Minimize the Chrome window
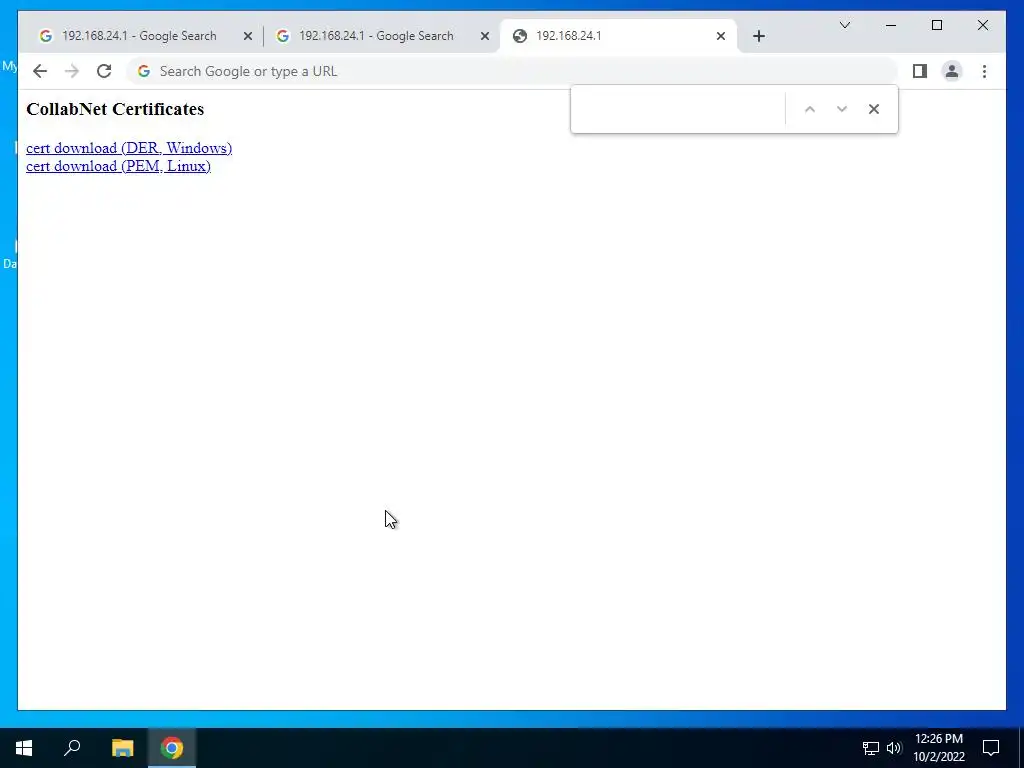Screen dimensions: 1024x768 891,25
